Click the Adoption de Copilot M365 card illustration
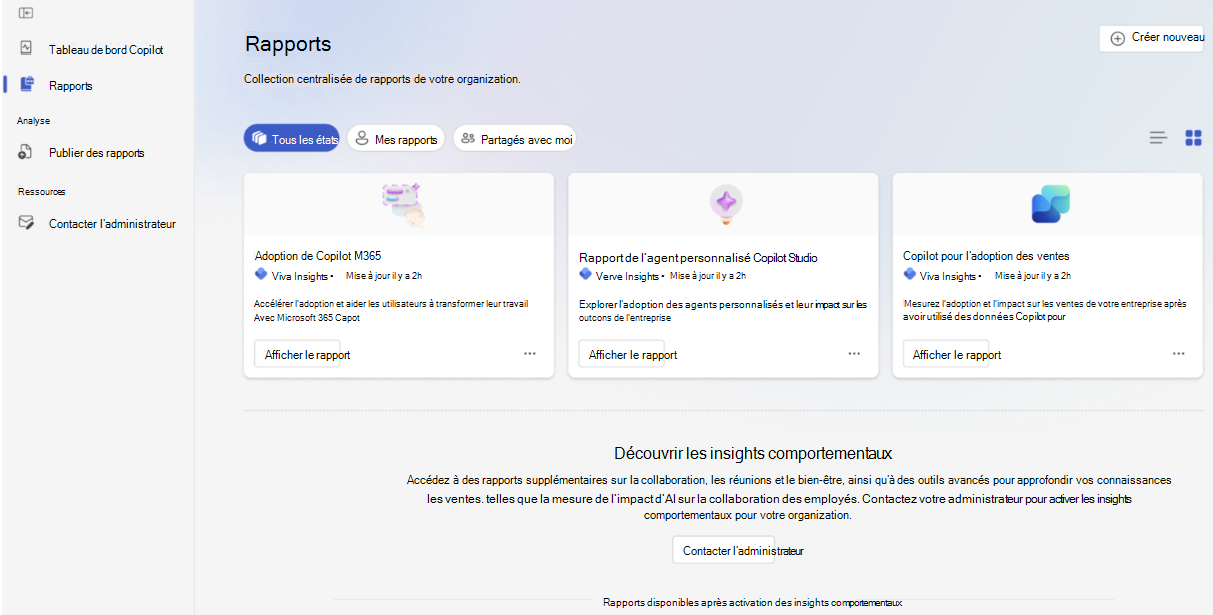The image size is (1213, 615). [x=404, y=204]
